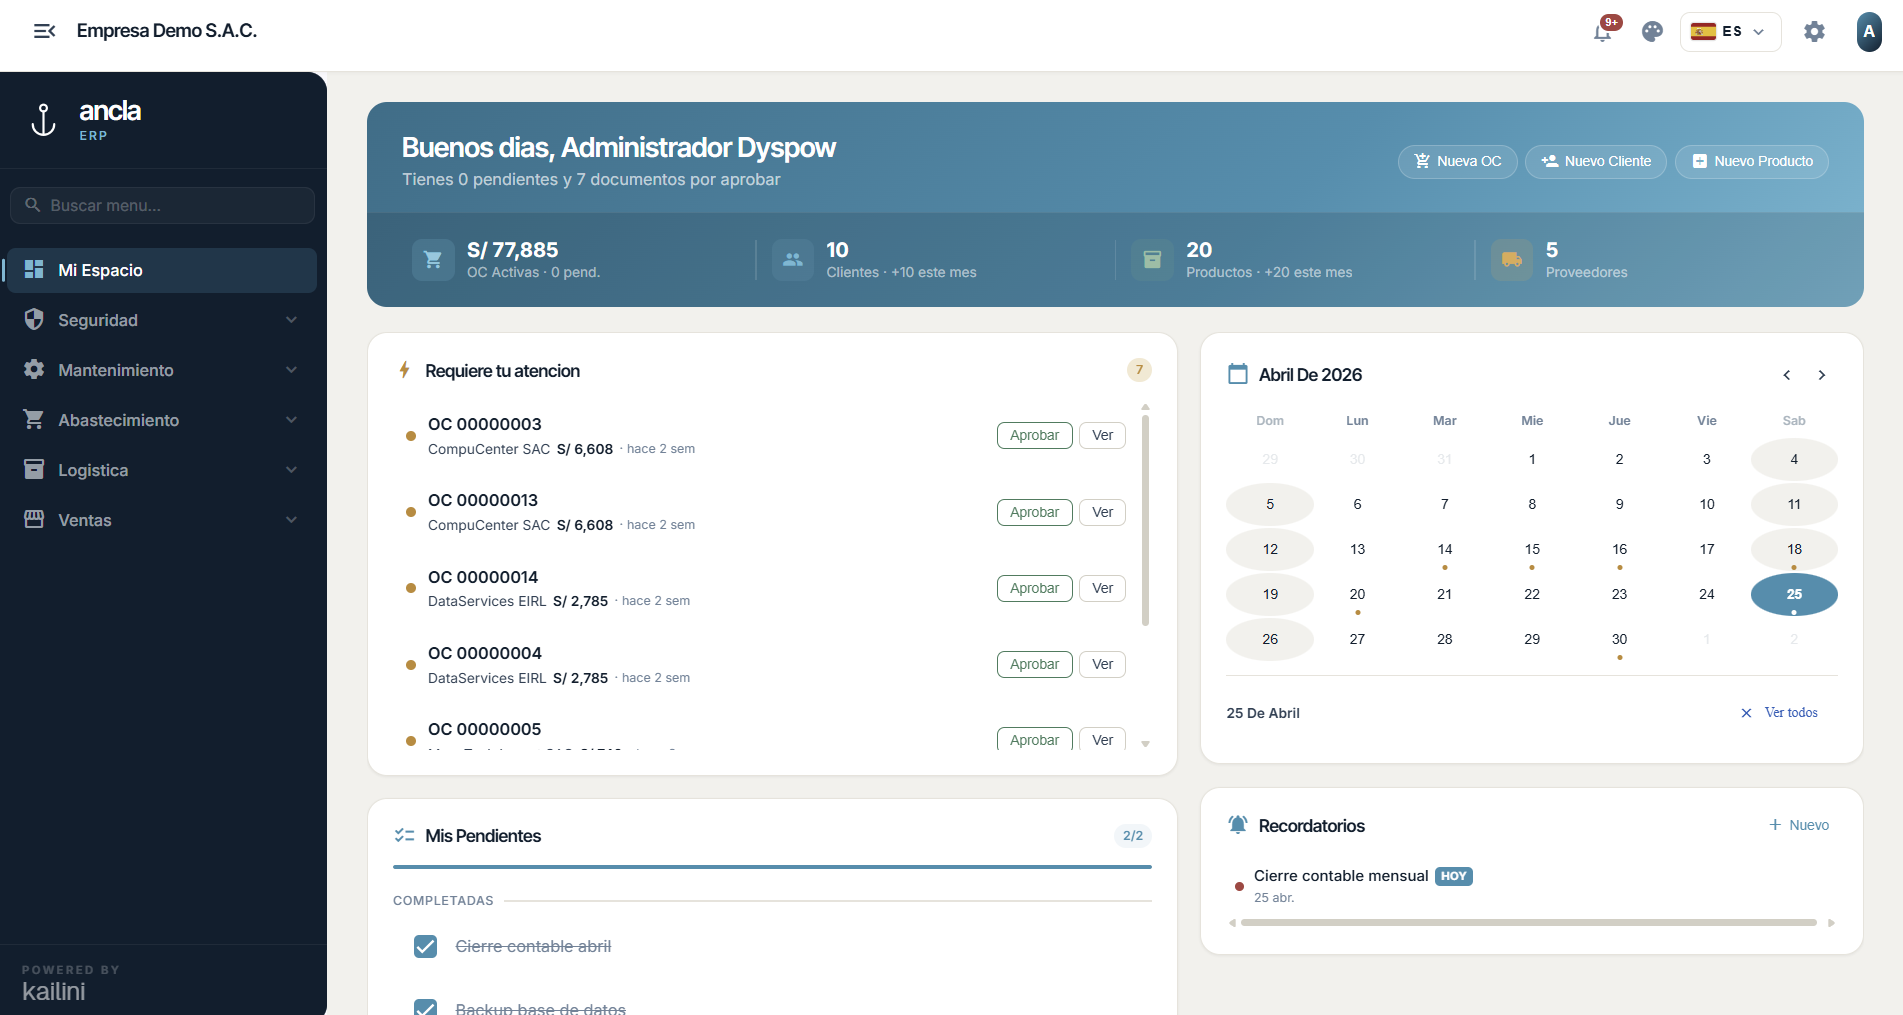The image size is (1903, 1015).
Task: Expand Logistica menu chevron
Action: tap(291, 470)
